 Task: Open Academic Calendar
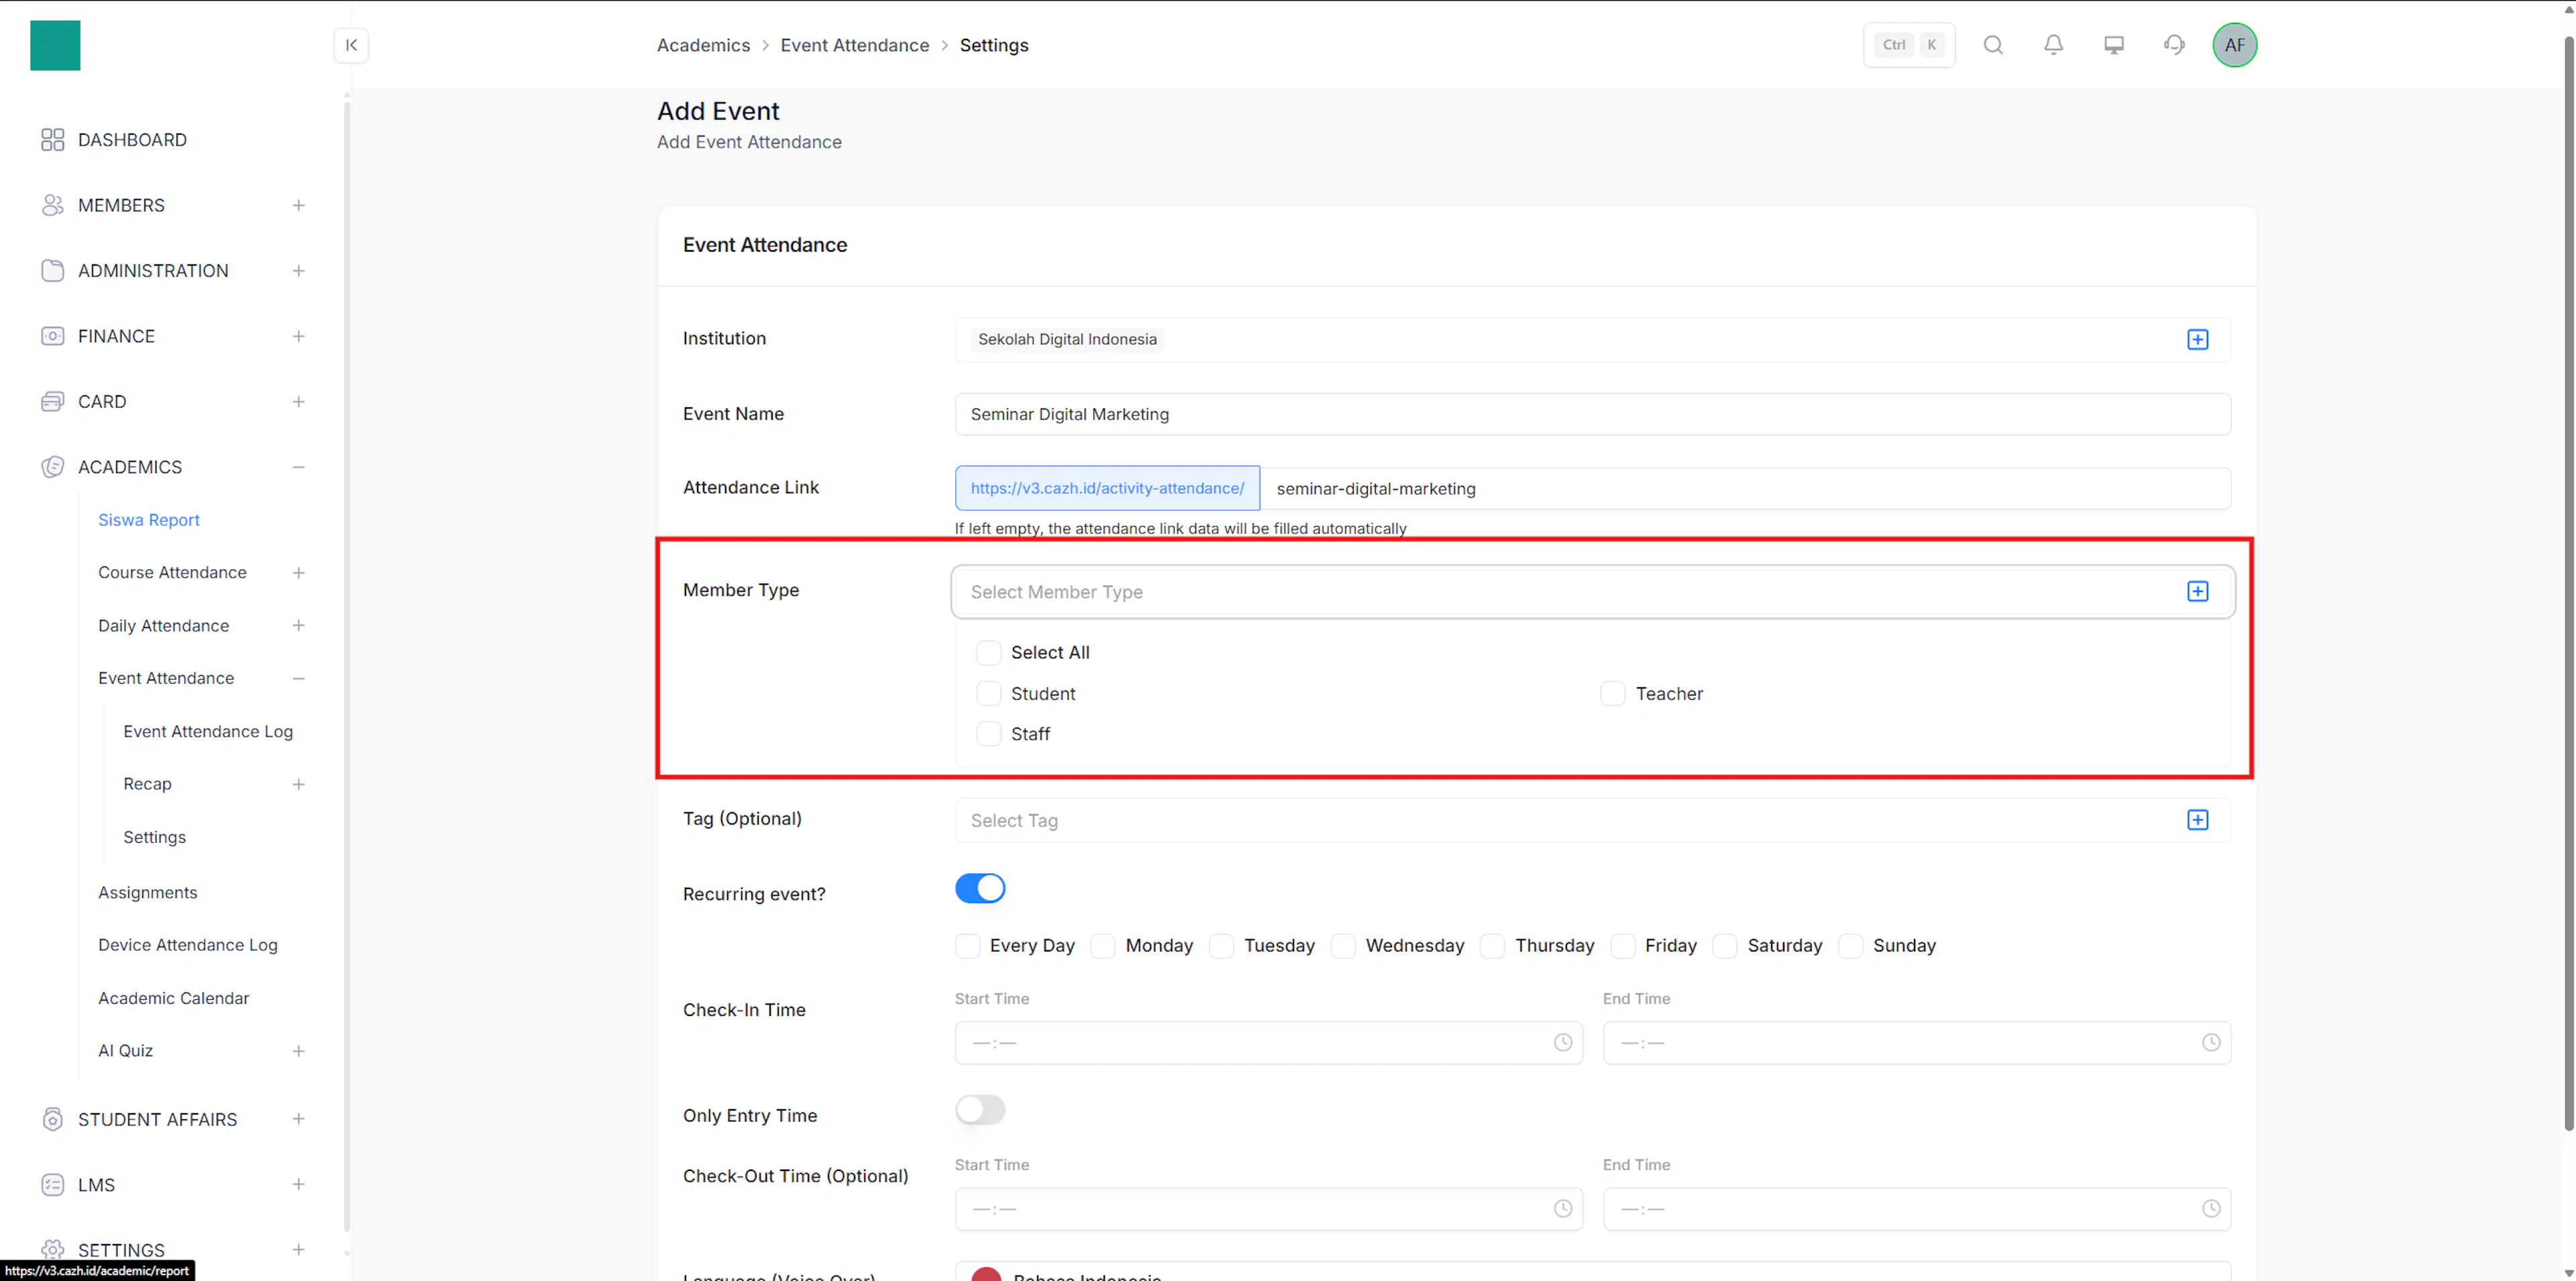[173, 998]
